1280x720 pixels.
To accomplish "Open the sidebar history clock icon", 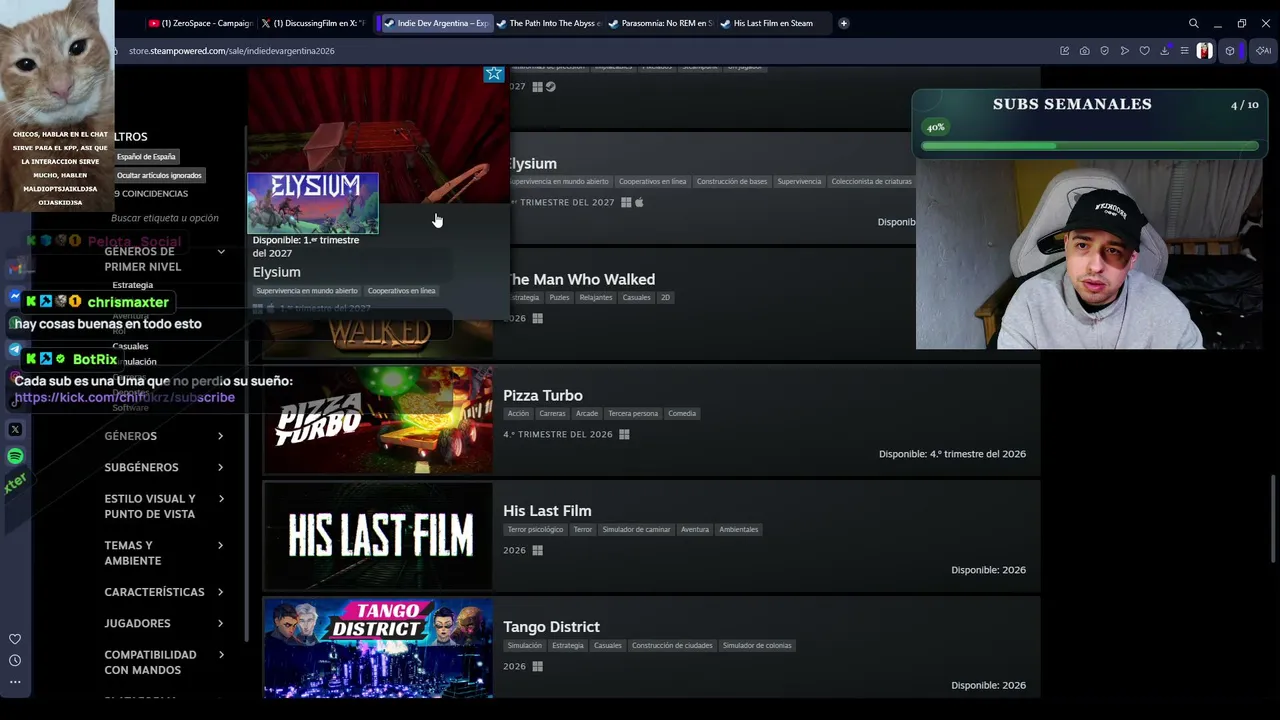I will (x=15, y=660).
